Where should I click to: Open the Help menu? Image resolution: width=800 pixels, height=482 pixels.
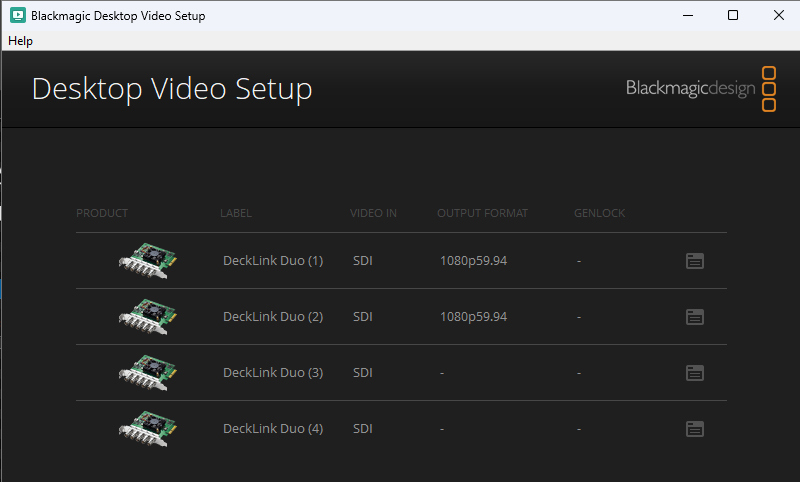20,41
